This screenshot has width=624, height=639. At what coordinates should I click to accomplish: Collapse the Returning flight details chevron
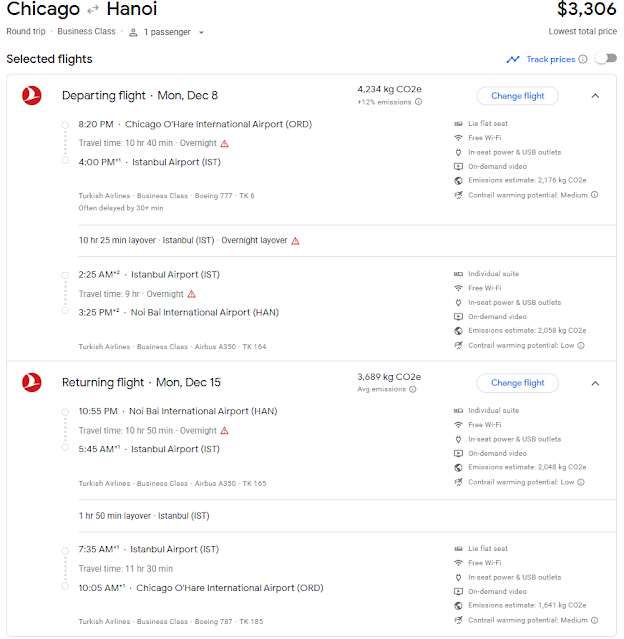(595, 383)
